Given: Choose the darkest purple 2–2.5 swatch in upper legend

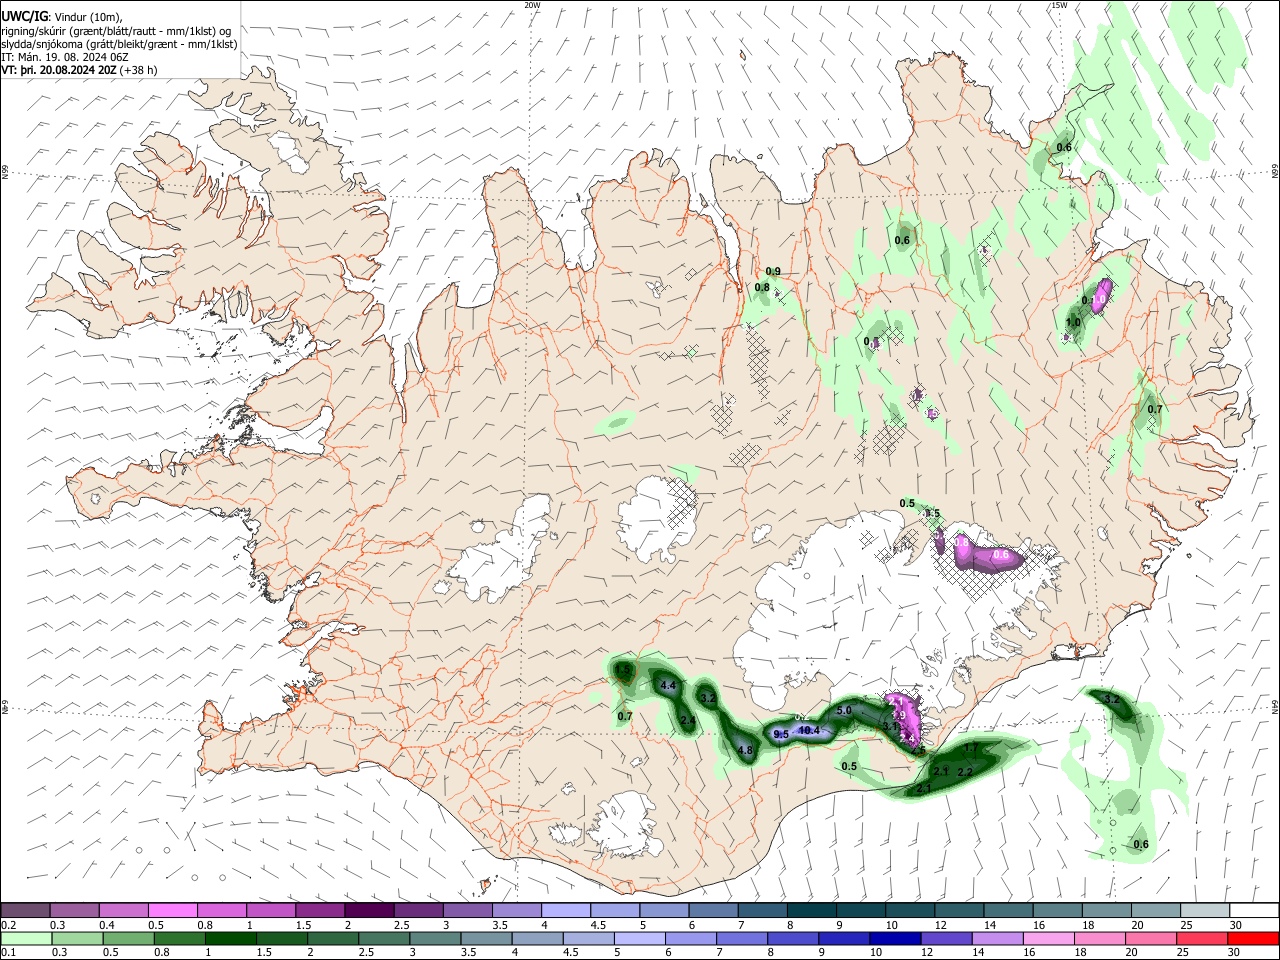Looking at the screenshot, I should (x=369, y=911).
